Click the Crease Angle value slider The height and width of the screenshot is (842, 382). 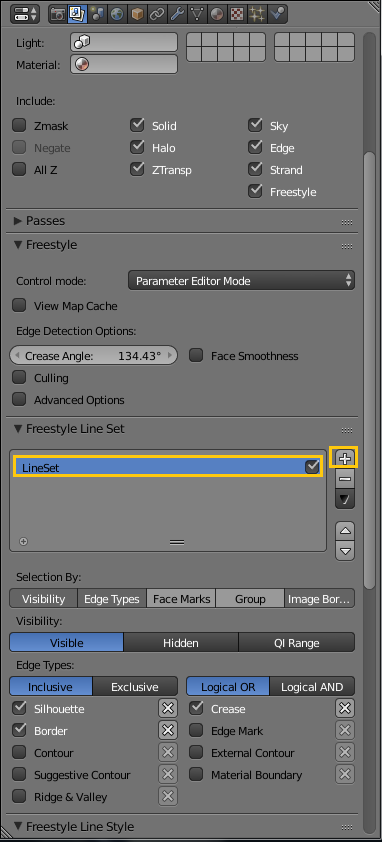point(93,355)
